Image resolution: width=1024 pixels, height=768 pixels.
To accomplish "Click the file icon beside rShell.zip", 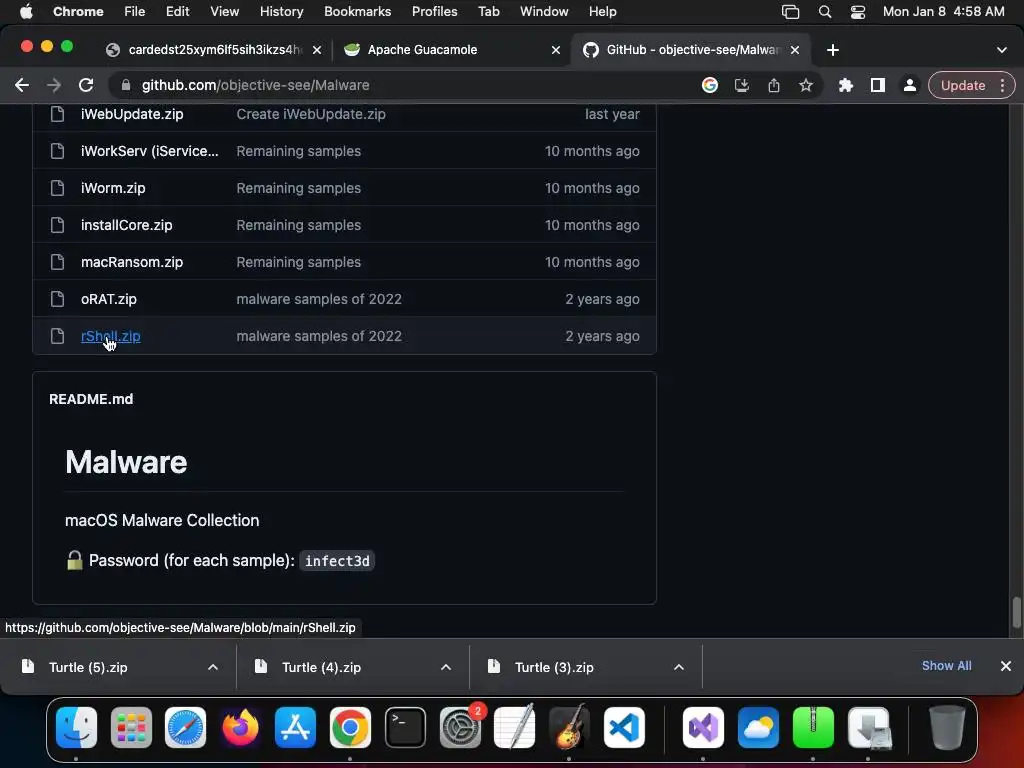I will point(57,336).
